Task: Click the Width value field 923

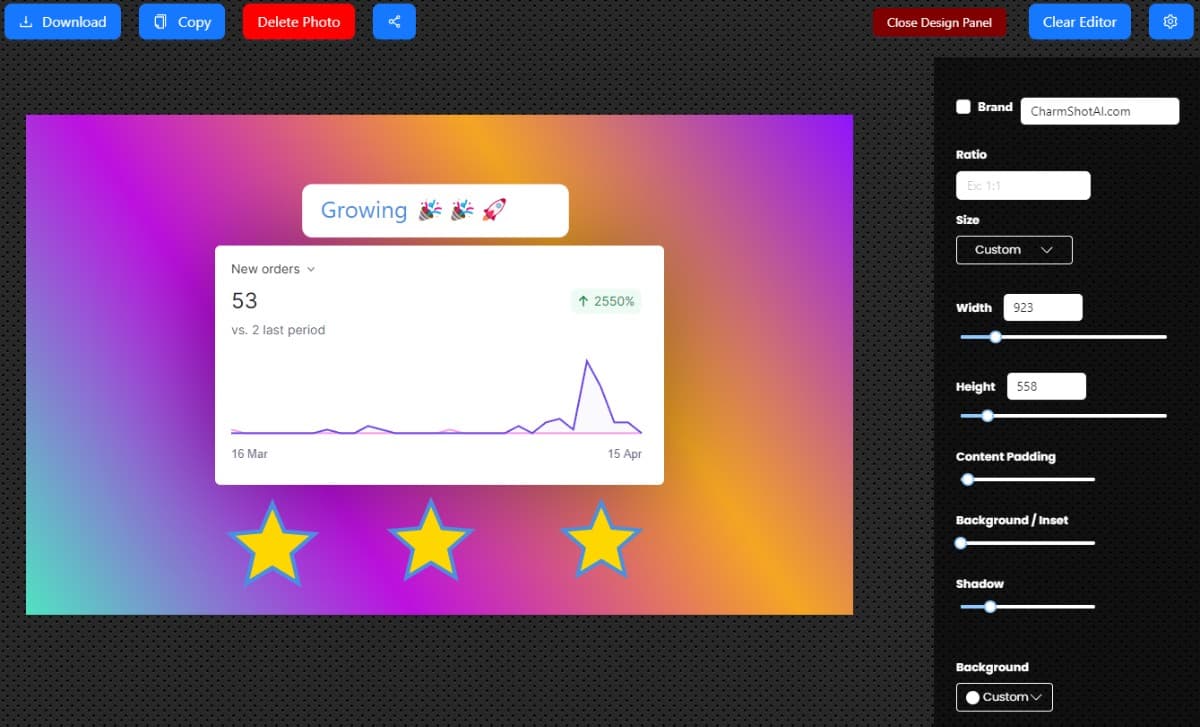Action: pos(1042,308)
